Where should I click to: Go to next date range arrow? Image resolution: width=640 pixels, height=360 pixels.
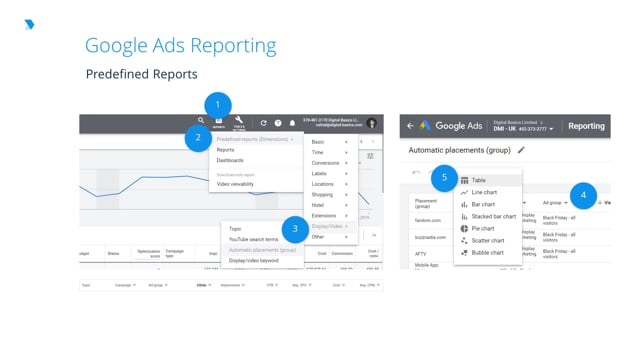coord(373,142)
